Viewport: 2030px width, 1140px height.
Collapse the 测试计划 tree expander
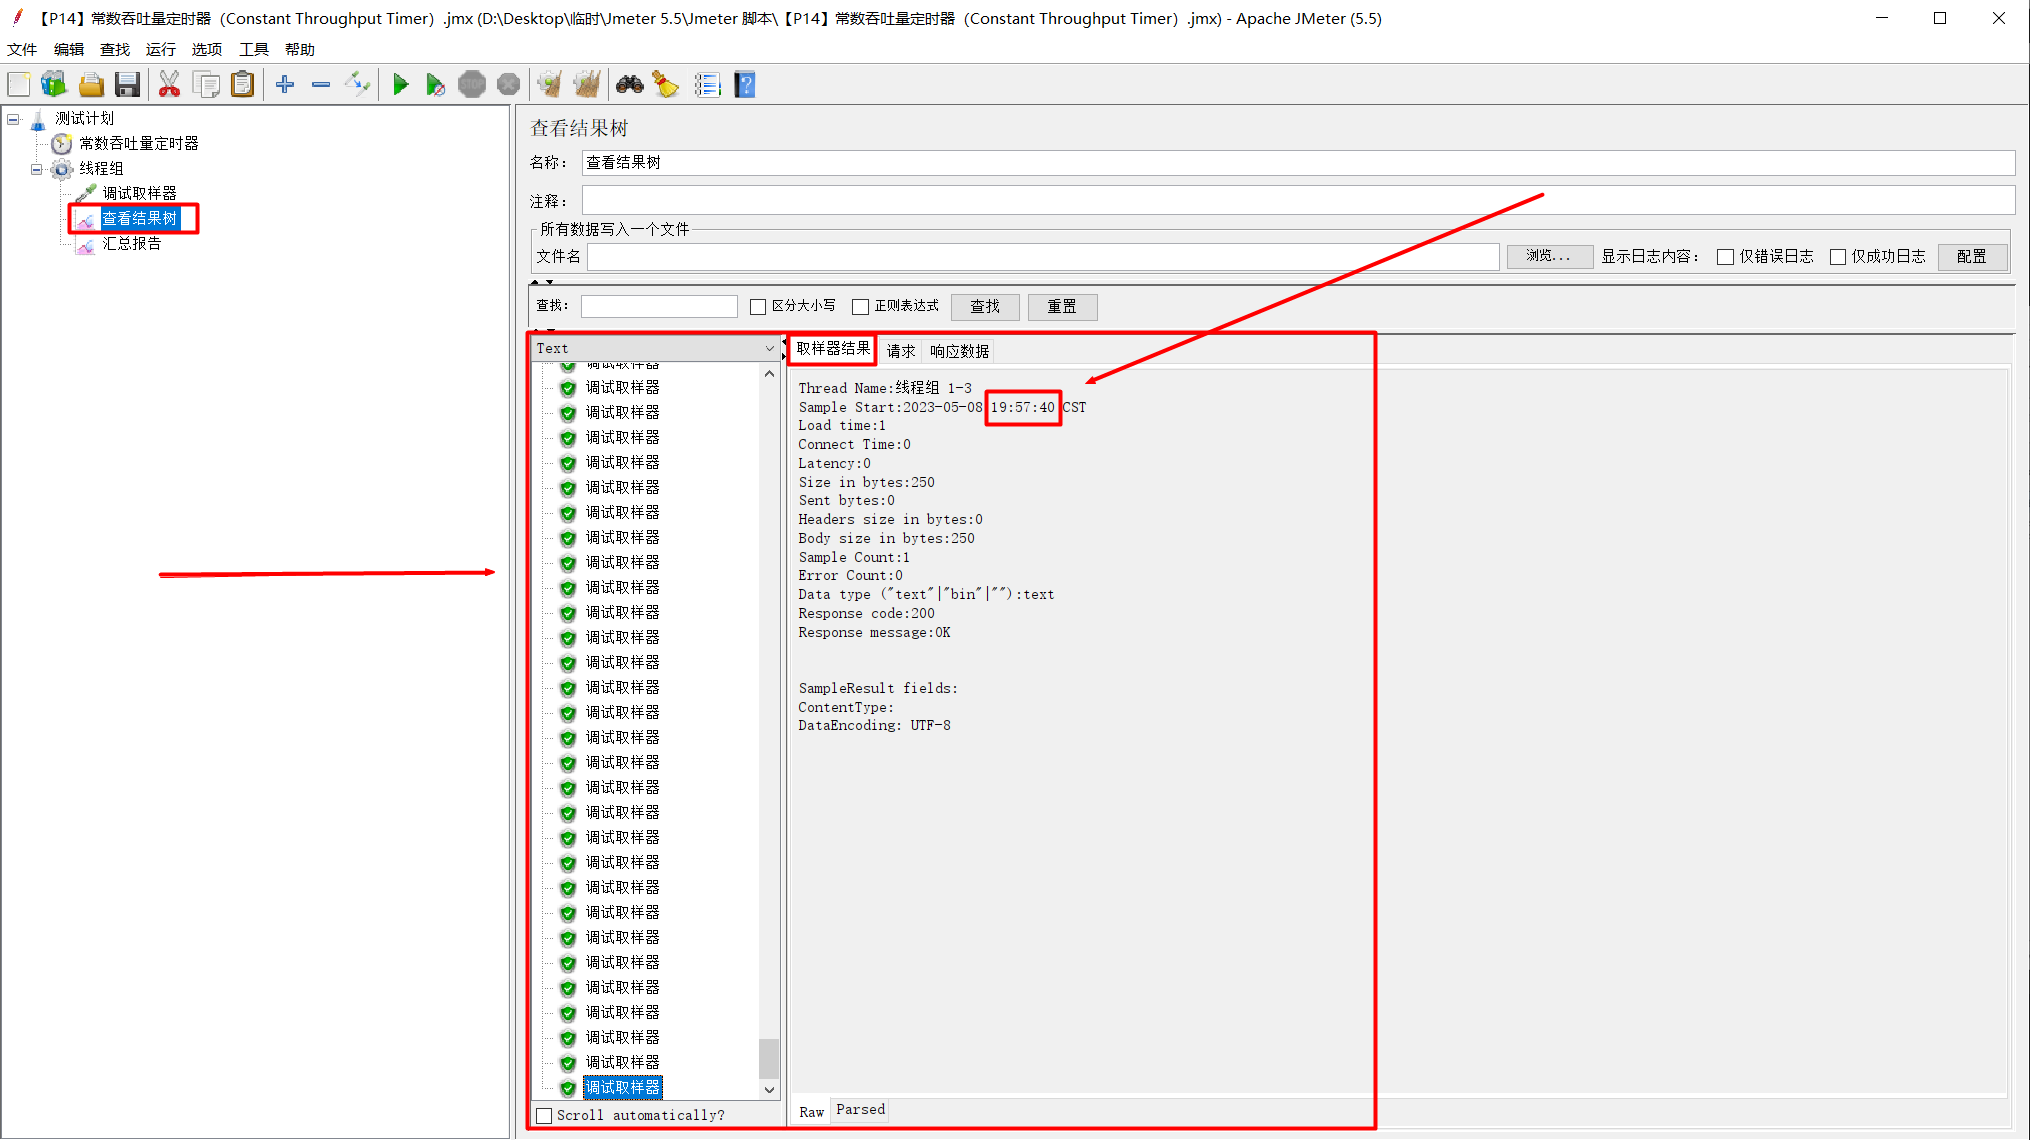coord(13,119)
